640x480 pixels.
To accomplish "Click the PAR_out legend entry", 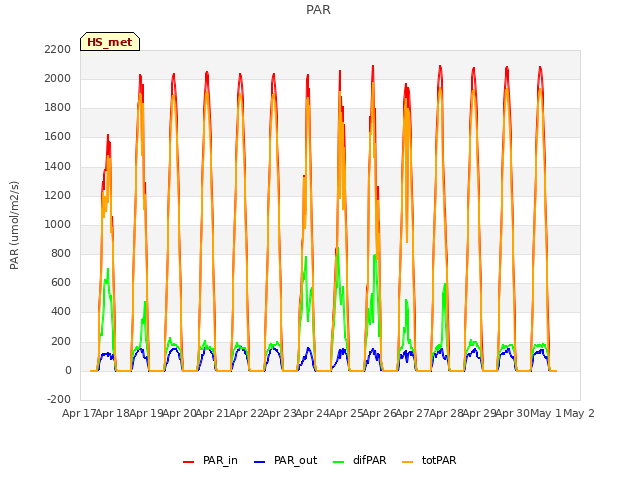I will tap(285, 460).
